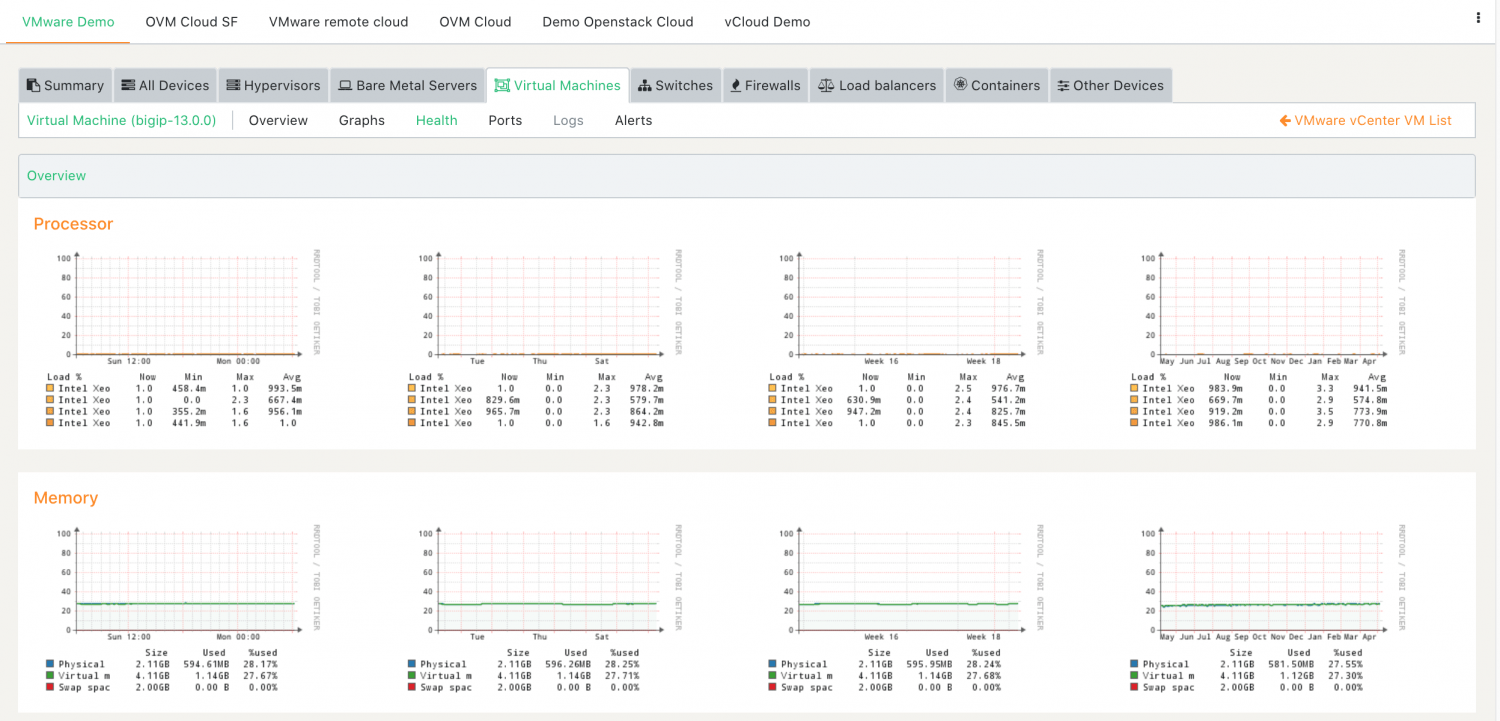This screenshot has width=1500, height=721.
Task: Open the Load balancers scale icon
Action: tap(827, 85)
